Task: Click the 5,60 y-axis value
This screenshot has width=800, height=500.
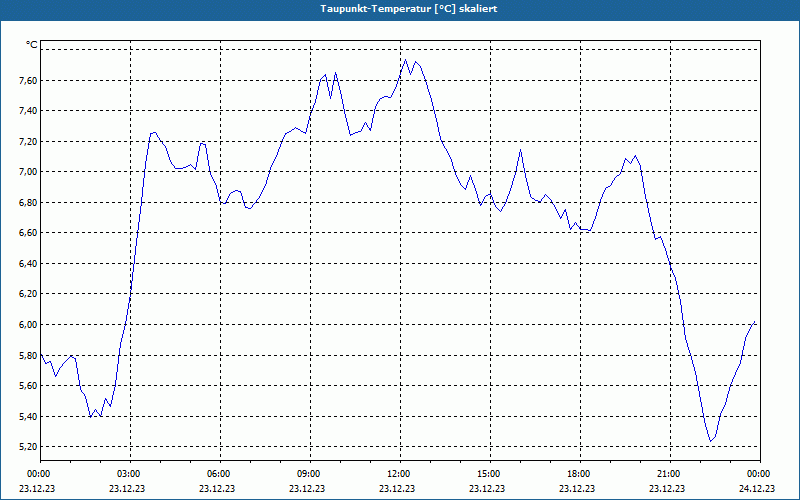Action: pos(28,386)
